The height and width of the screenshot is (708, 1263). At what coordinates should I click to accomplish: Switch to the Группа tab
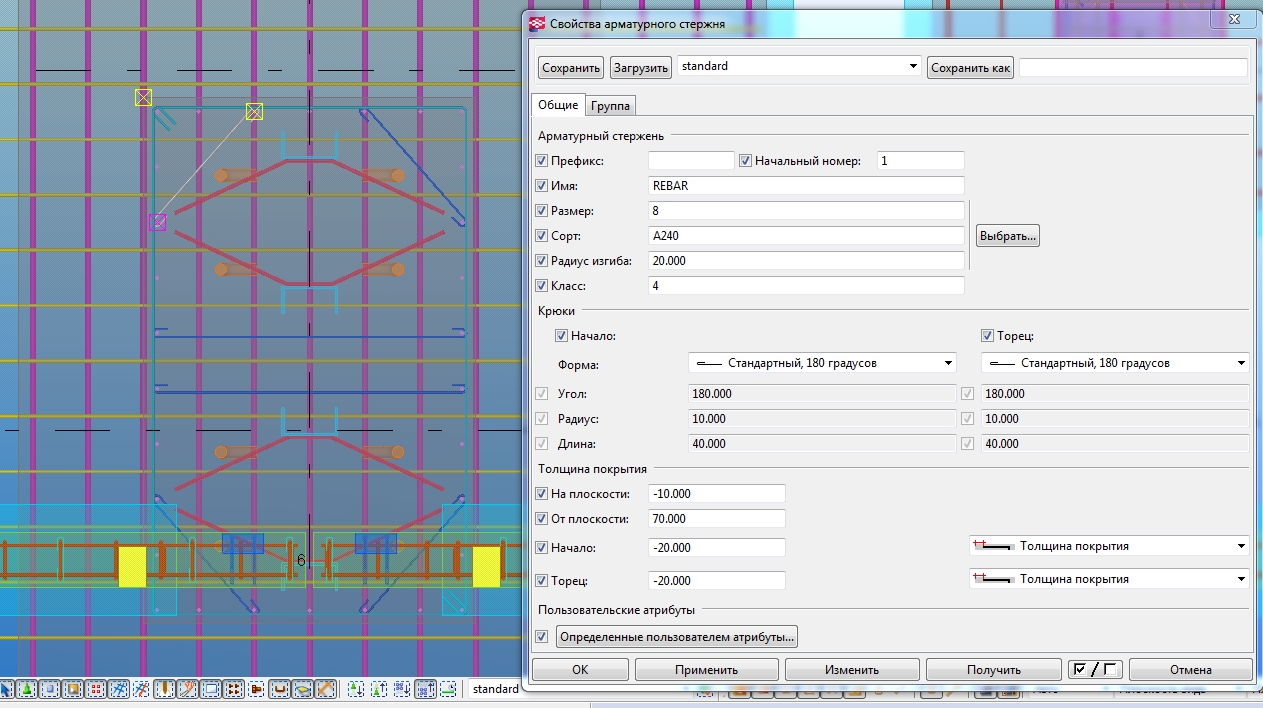tap(610, 106)
